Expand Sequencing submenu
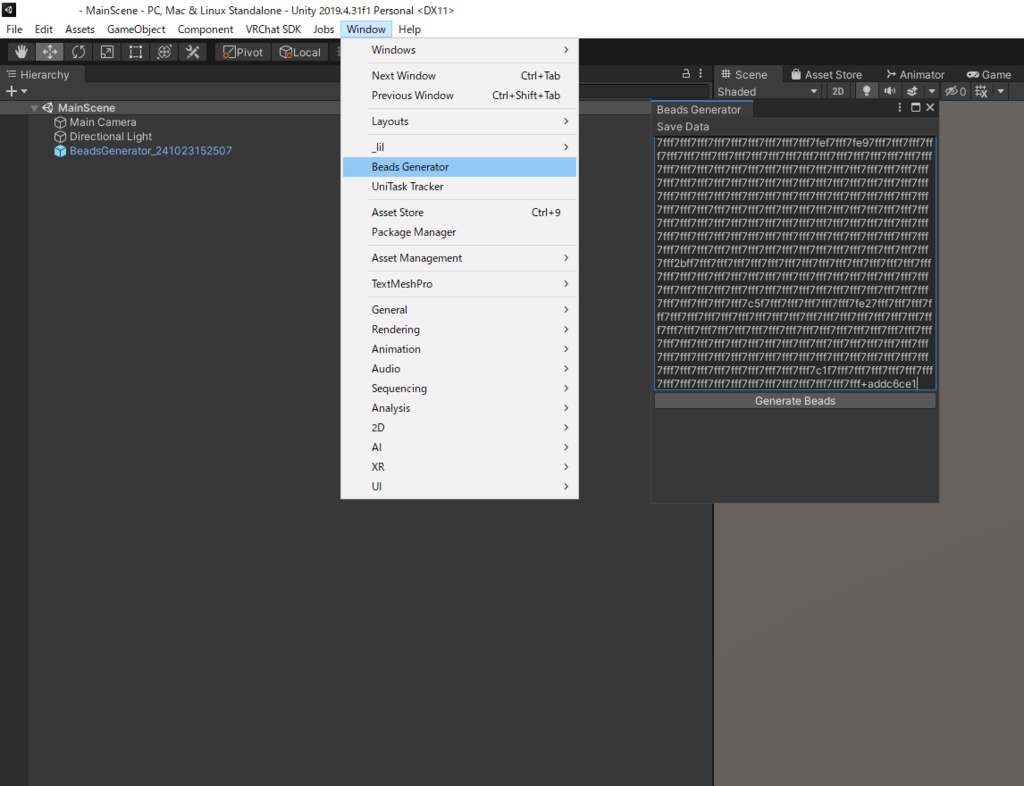 pyautogui.click(x=460, y=388)
